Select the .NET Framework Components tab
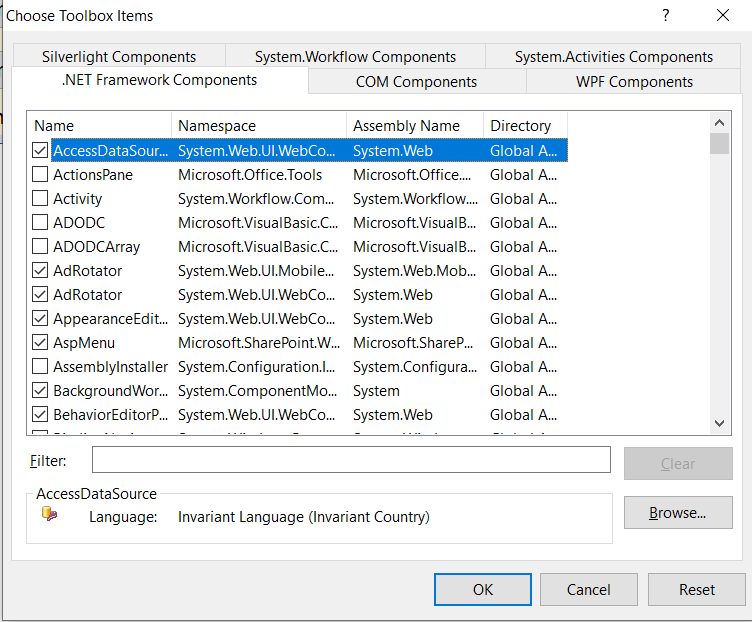Image resolution: width=752 pixels, height=622 pixels. [159, 80]
